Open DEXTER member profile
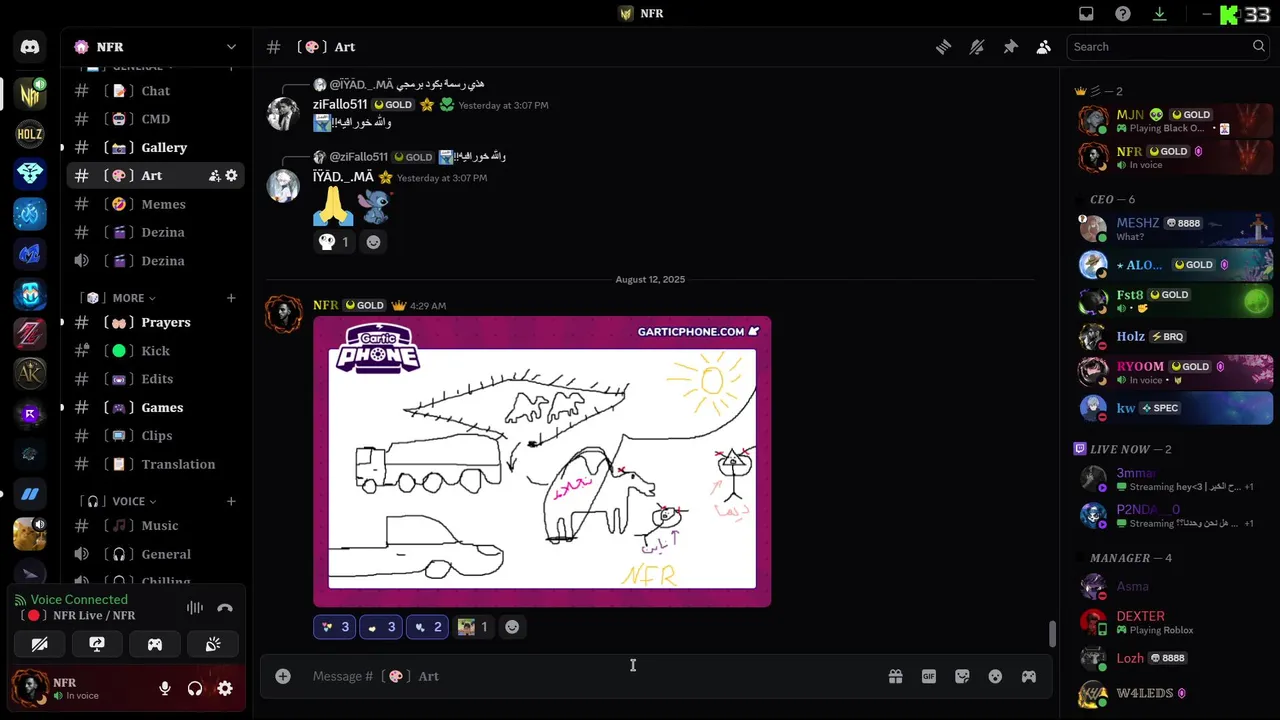The width and height of the screenshot is (1280, 720). coord(1175,622)
